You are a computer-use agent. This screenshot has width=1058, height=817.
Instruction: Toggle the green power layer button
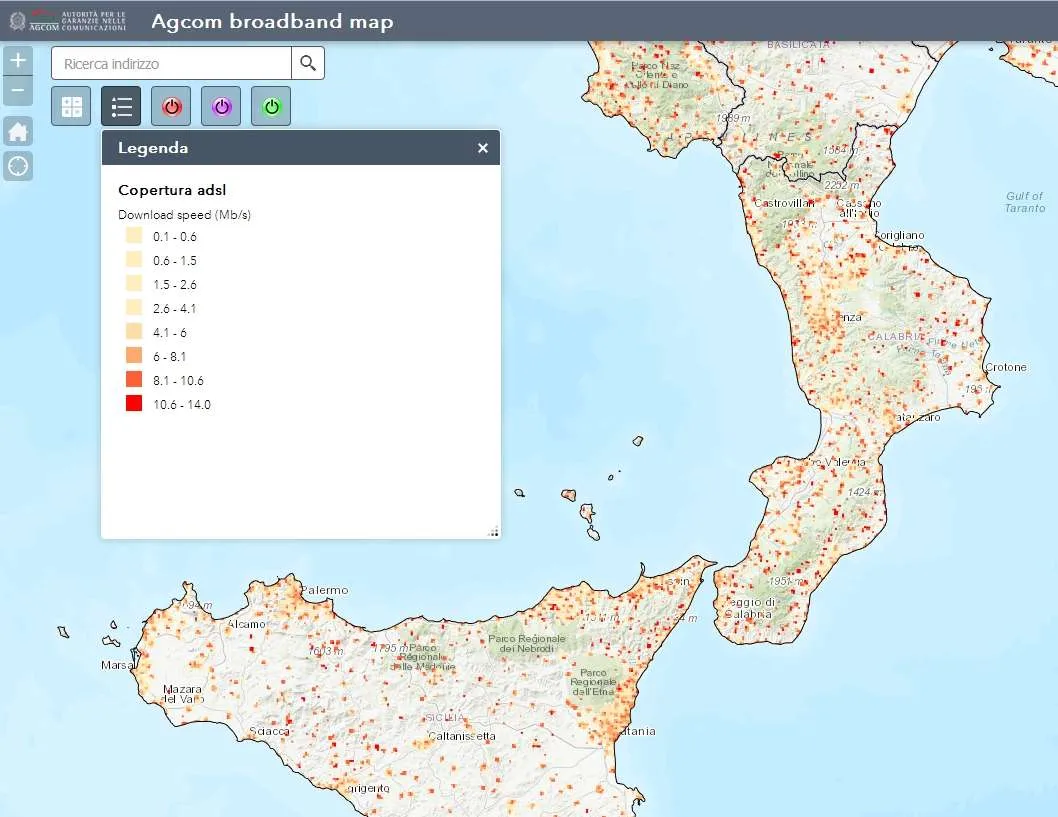pos(271,106)
